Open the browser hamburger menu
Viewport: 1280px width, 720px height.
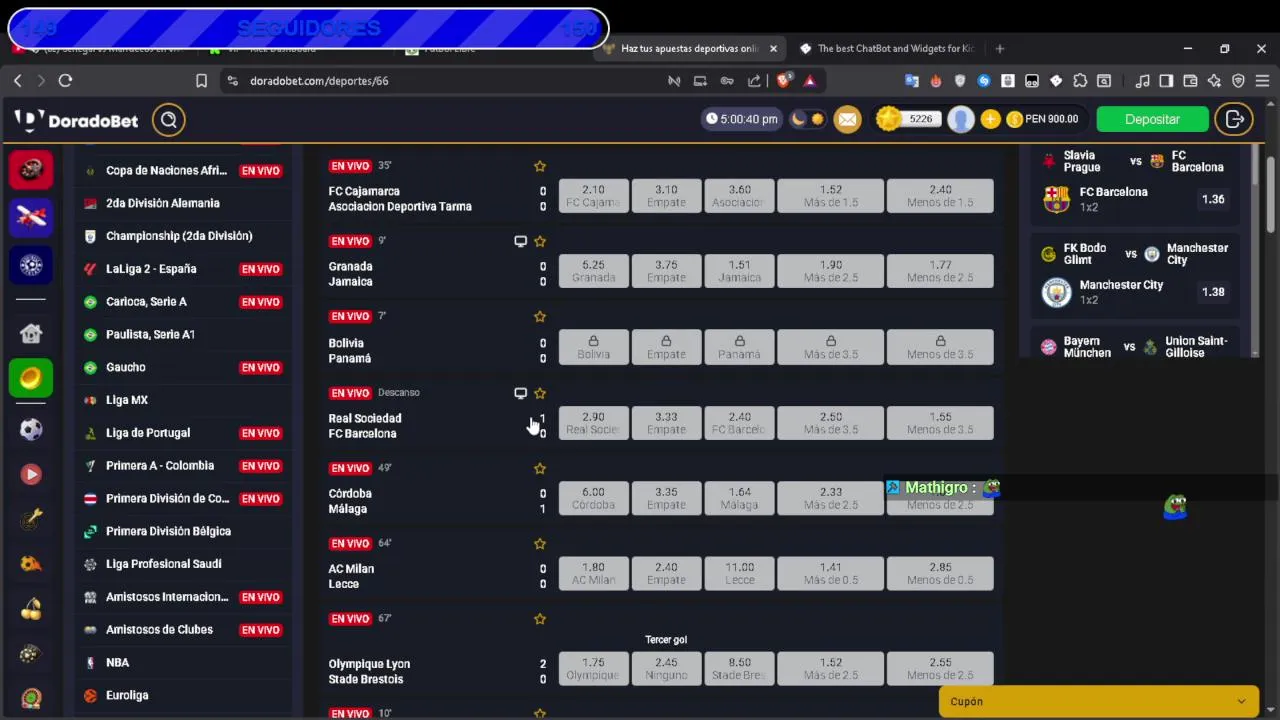[1262, 81]
